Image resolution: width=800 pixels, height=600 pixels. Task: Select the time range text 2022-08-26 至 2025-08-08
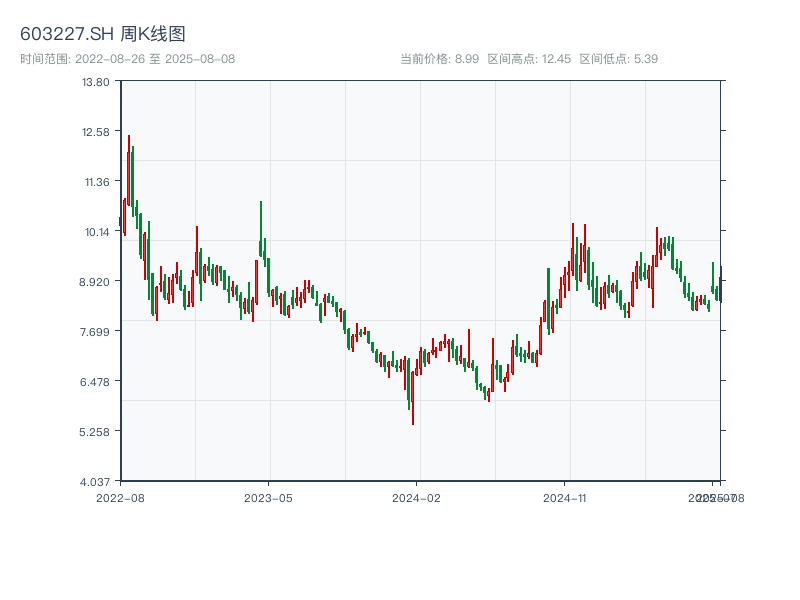pyautogui.click(x=155, y=59)
